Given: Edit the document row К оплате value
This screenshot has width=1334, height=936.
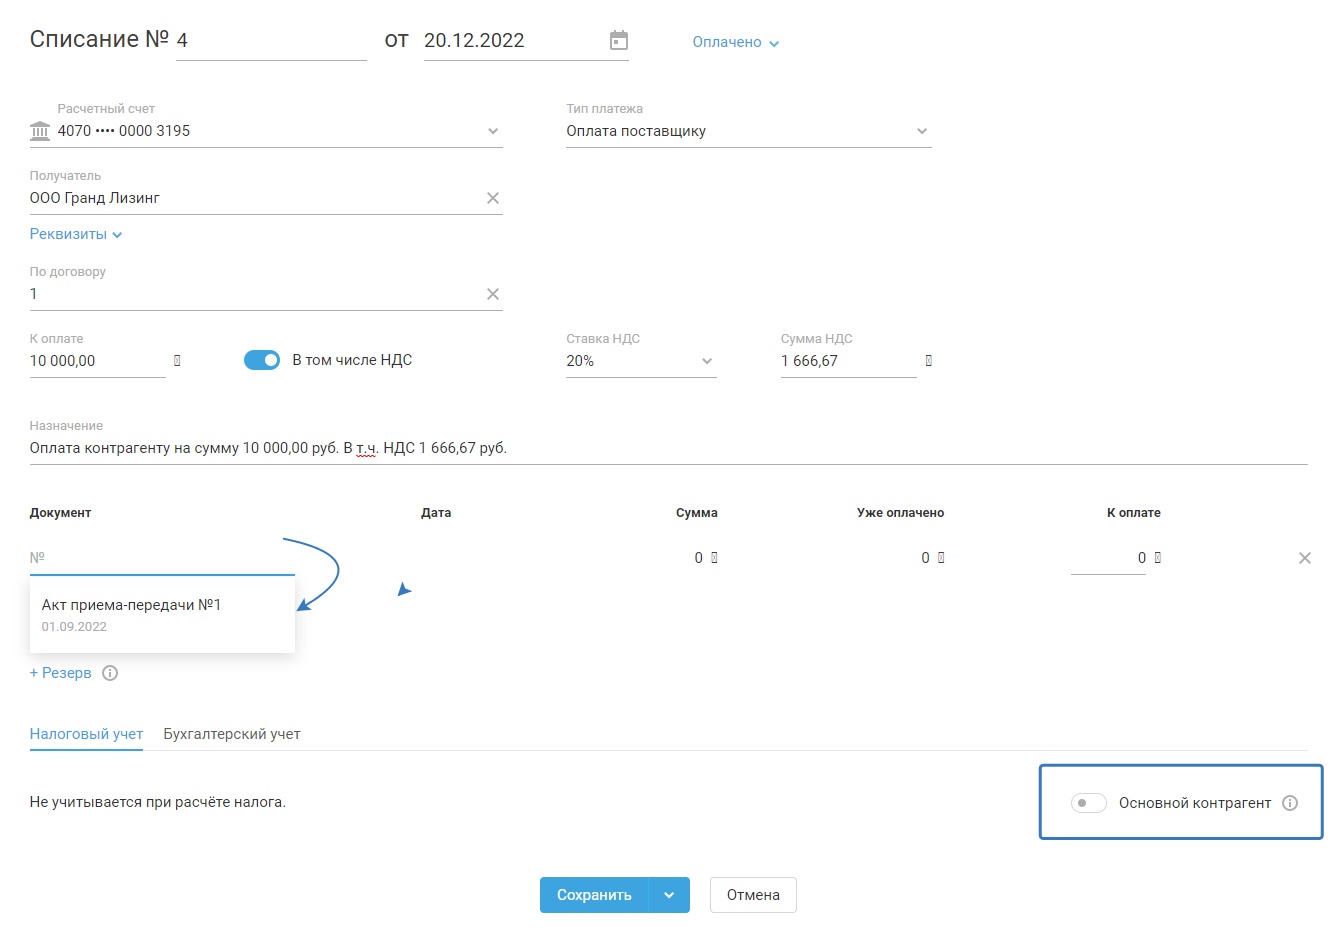Looking at the screenshot, I should pyautogui.click(x=1108, y=558).
